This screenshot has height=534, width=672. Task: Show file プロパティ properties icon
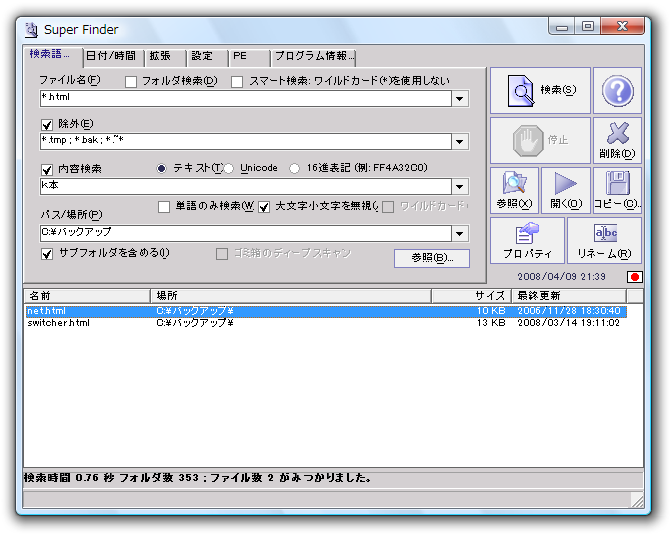[x=527, y=240]
